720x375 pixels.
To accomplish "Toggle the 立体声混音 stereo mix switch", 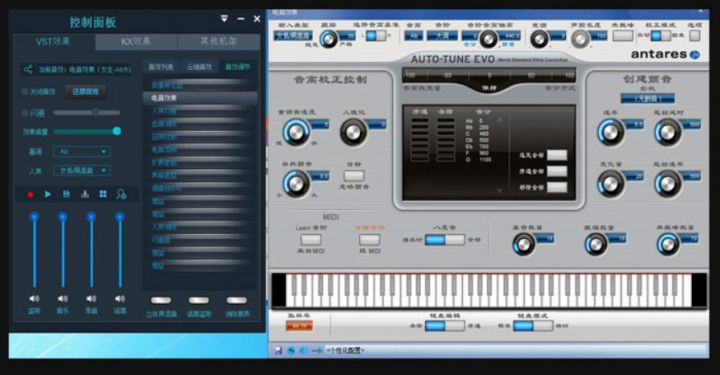I will pos(161,301).
